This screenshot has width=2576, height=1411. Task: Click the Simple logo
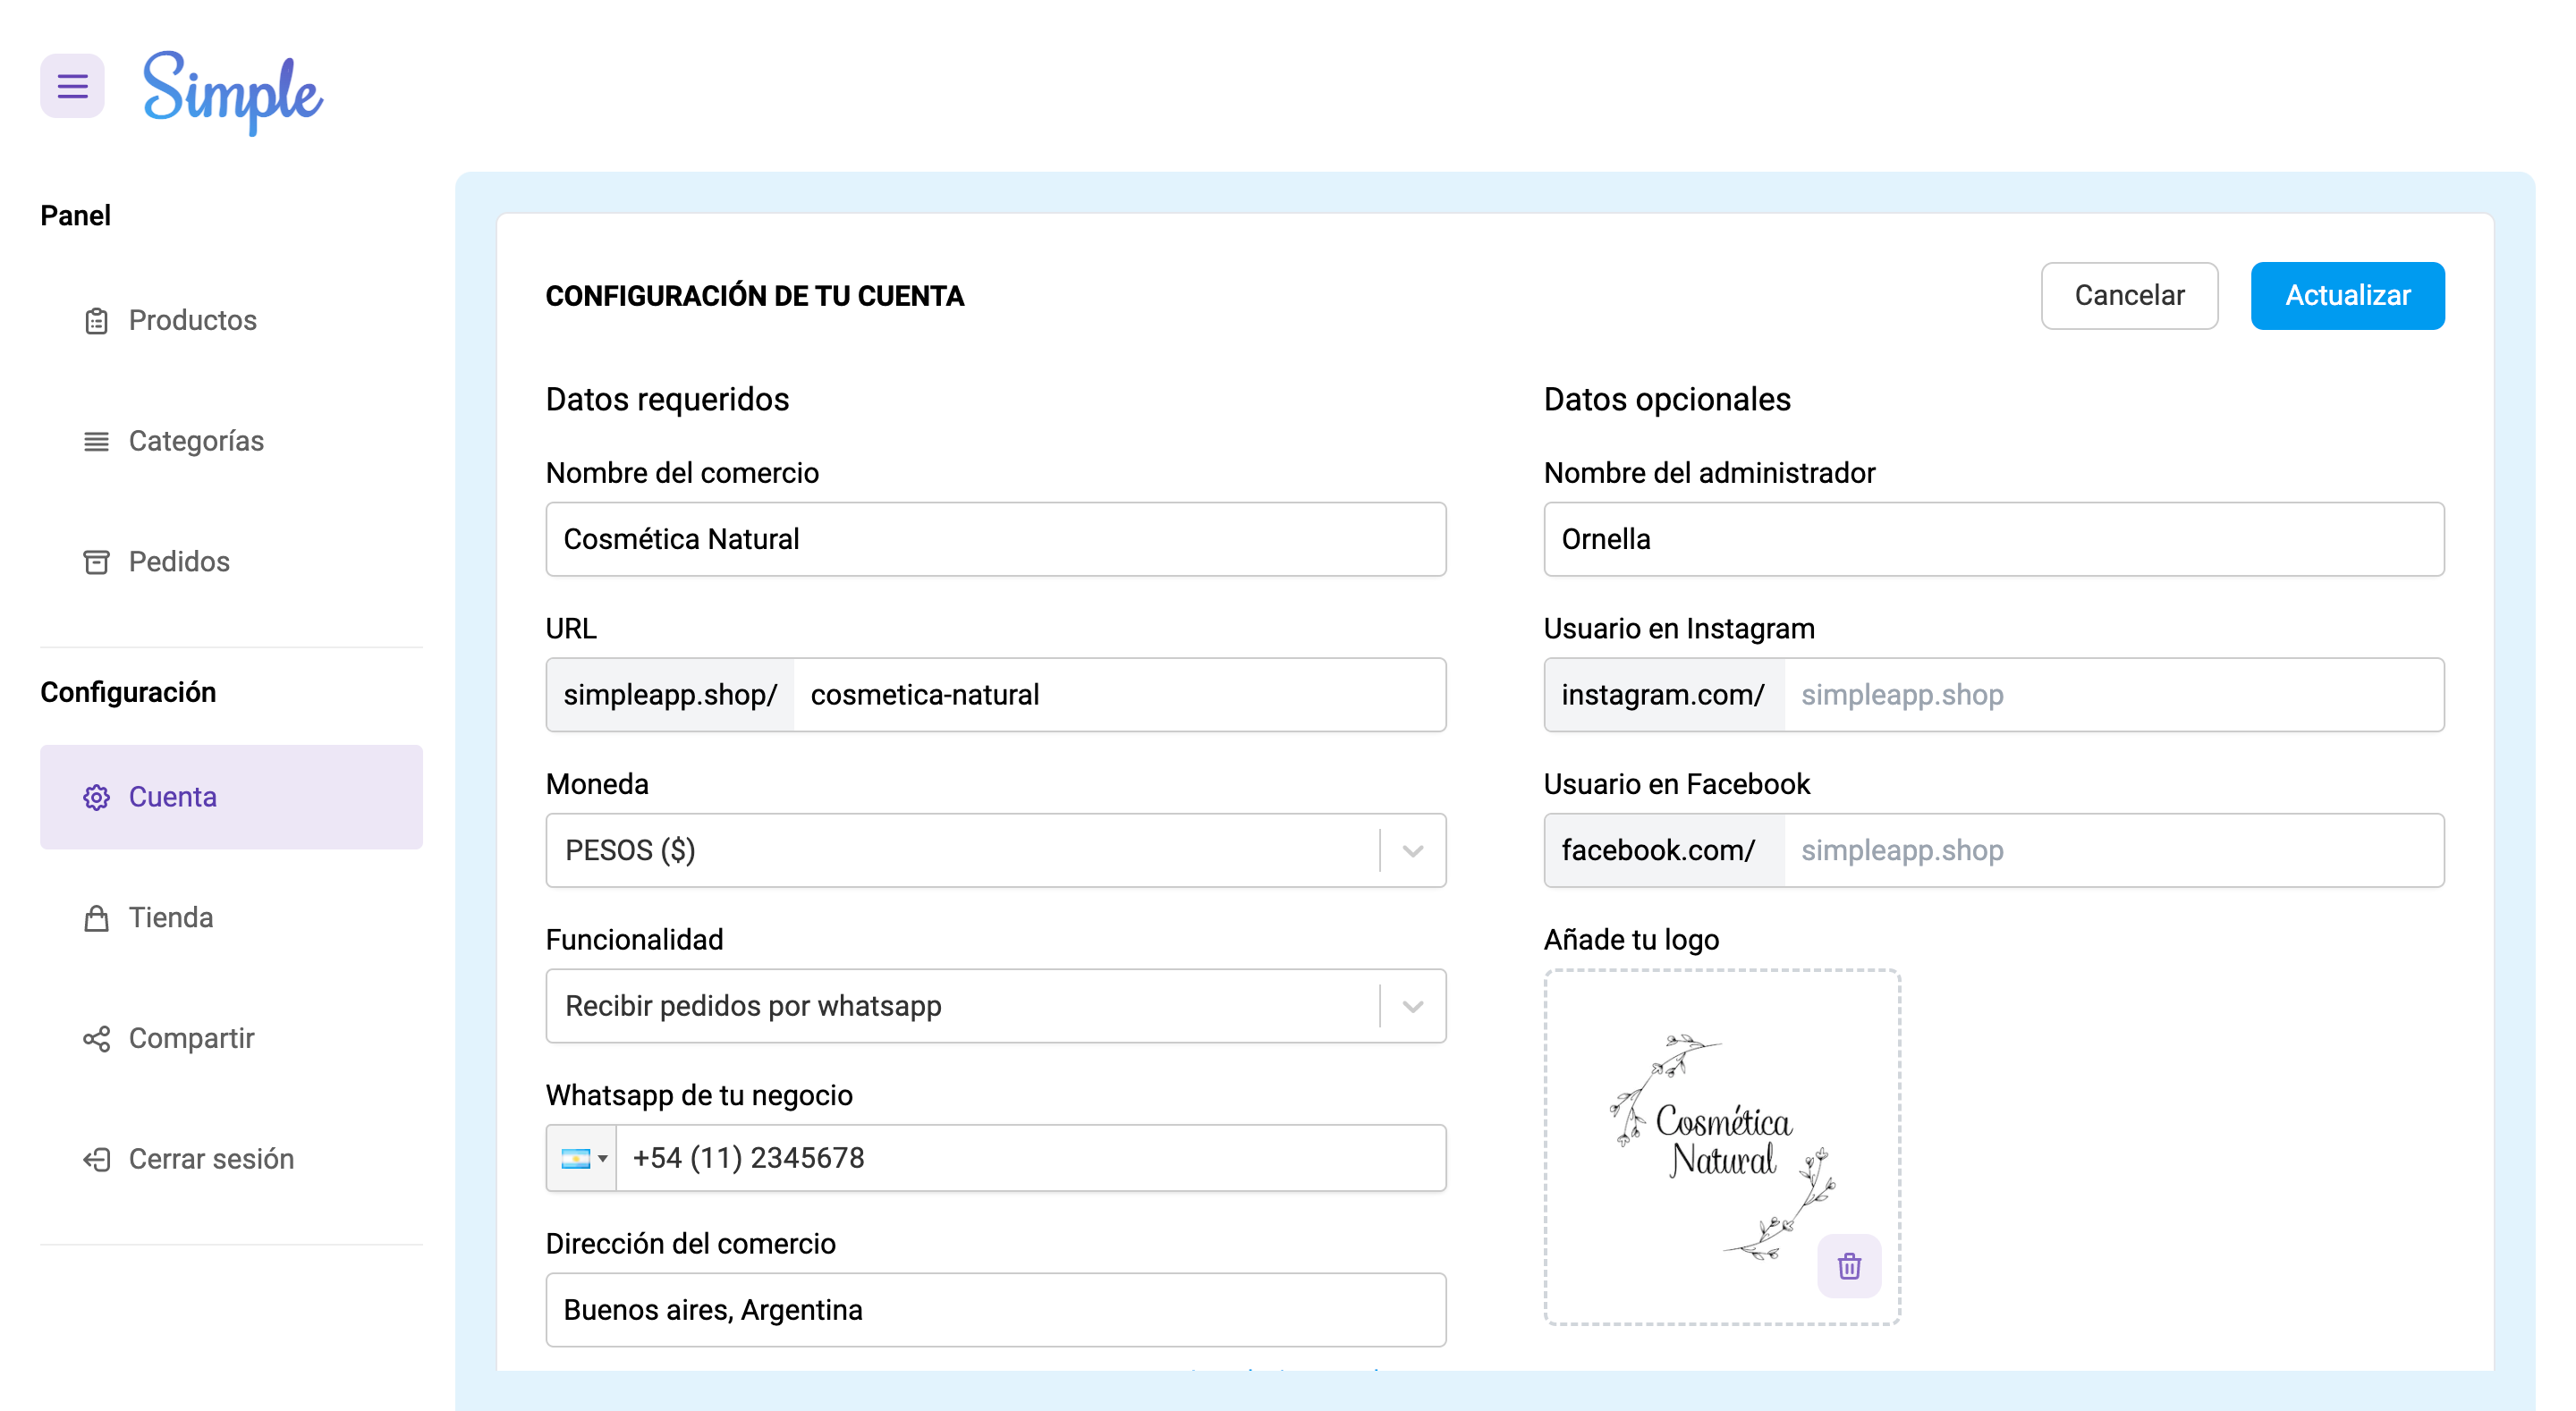tap(232, 91)
